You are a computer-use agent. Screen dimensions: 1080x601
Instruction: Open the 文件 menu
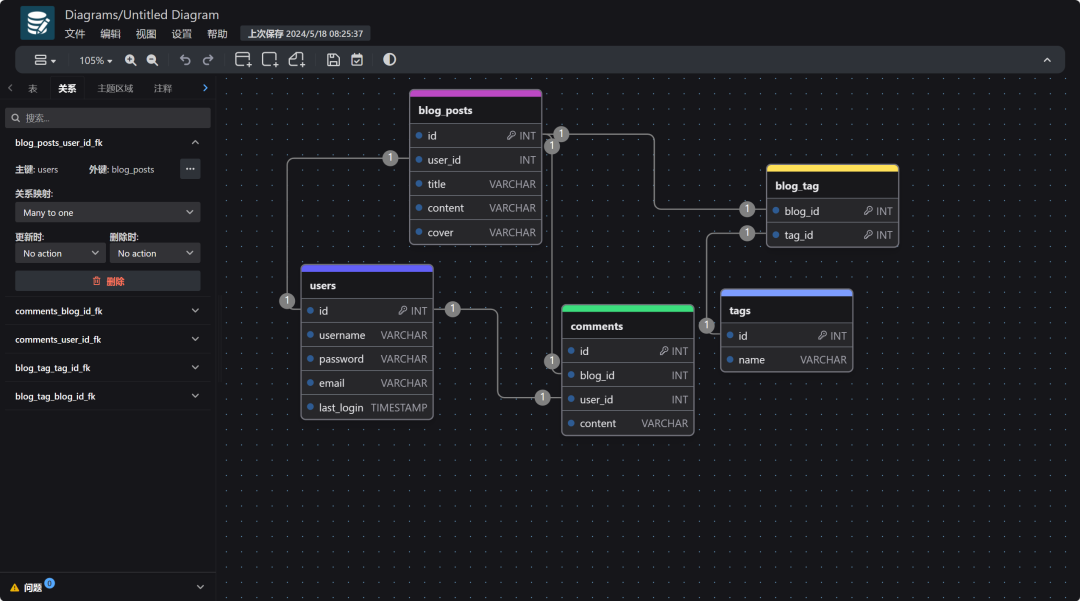pos(75,34)
